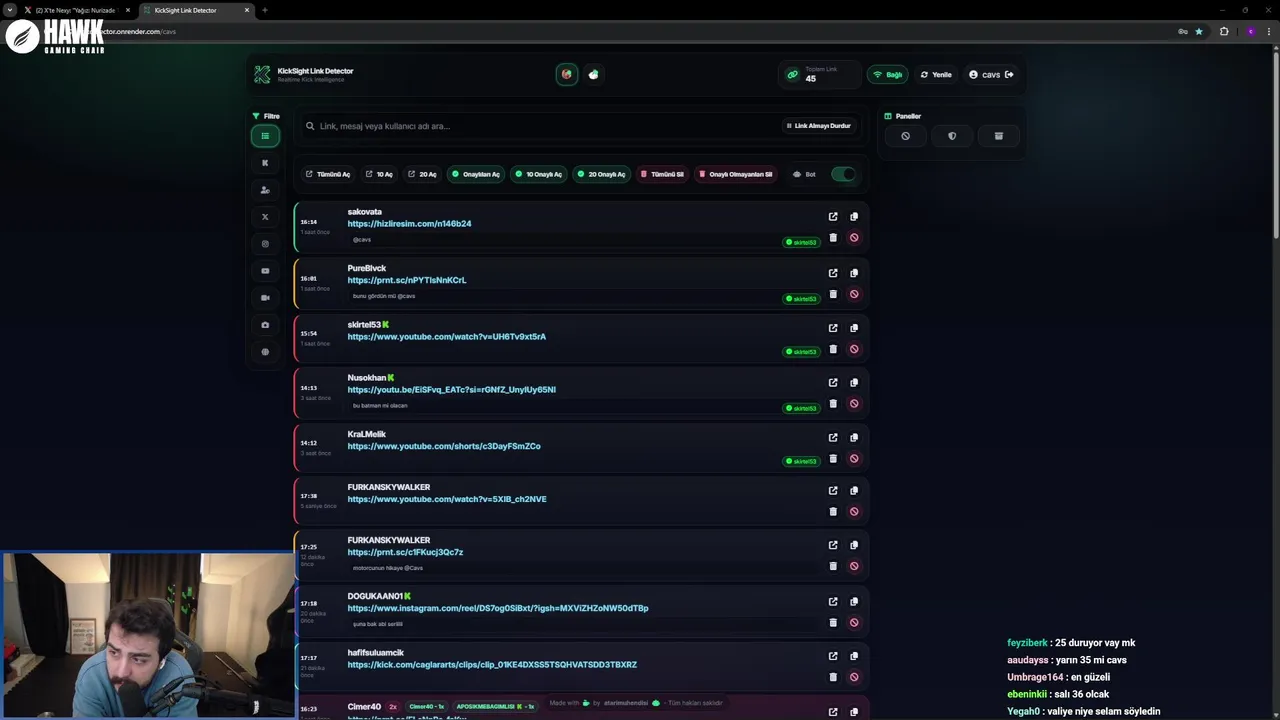Filter links by YouTube icon
The height and width of the screenshot is (720, 1280).
tap(265, 271)
